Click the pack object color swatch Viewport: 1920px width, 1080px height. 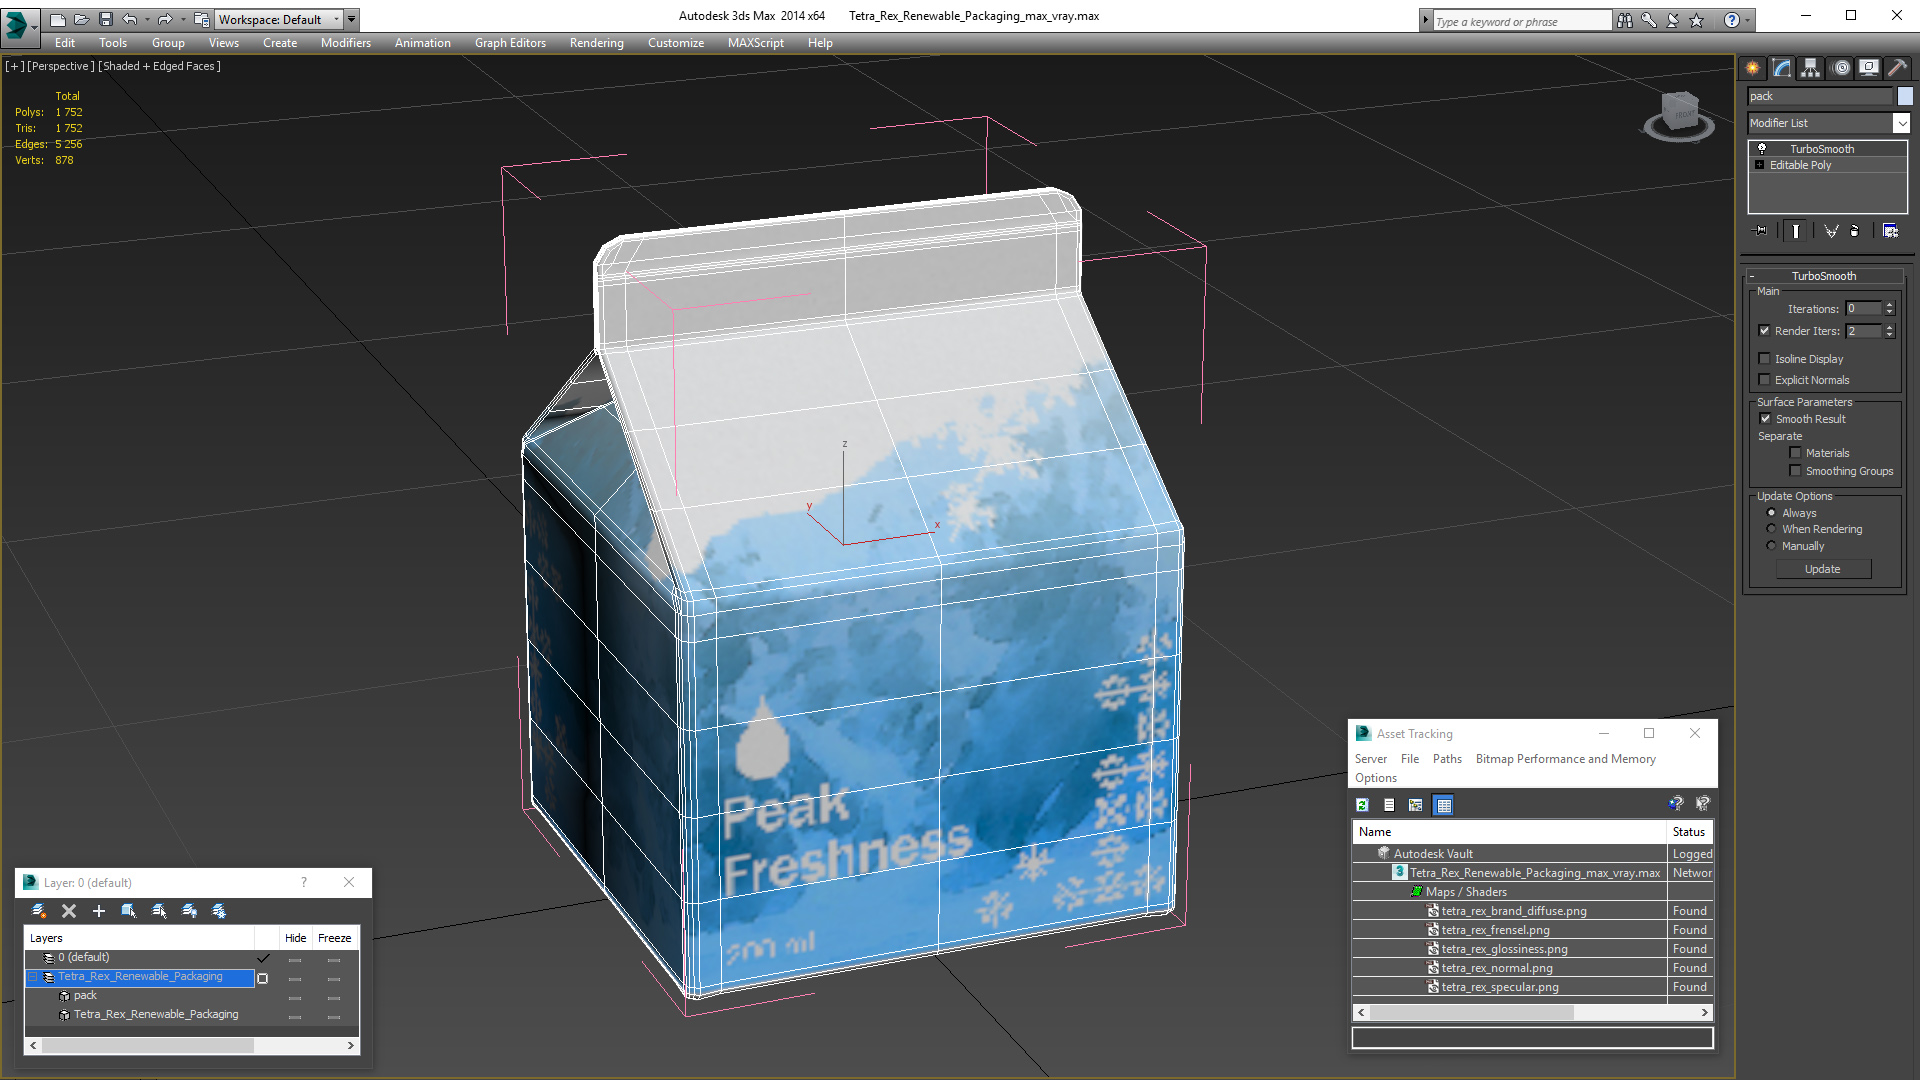1905,96
